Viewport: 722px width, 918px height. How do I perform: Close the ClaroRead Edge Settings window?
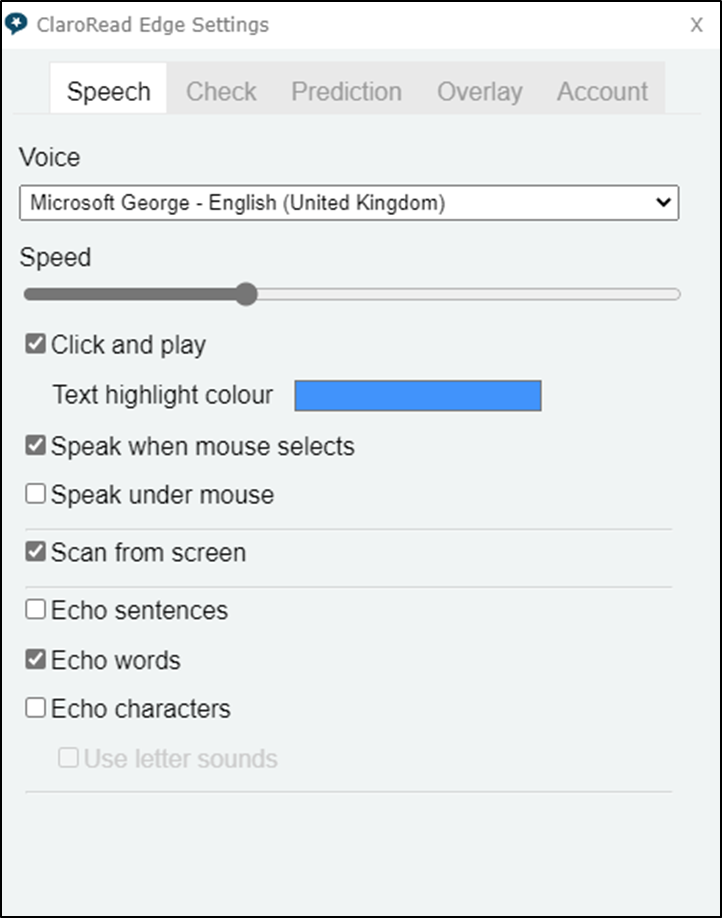click(x=696, y=25)
